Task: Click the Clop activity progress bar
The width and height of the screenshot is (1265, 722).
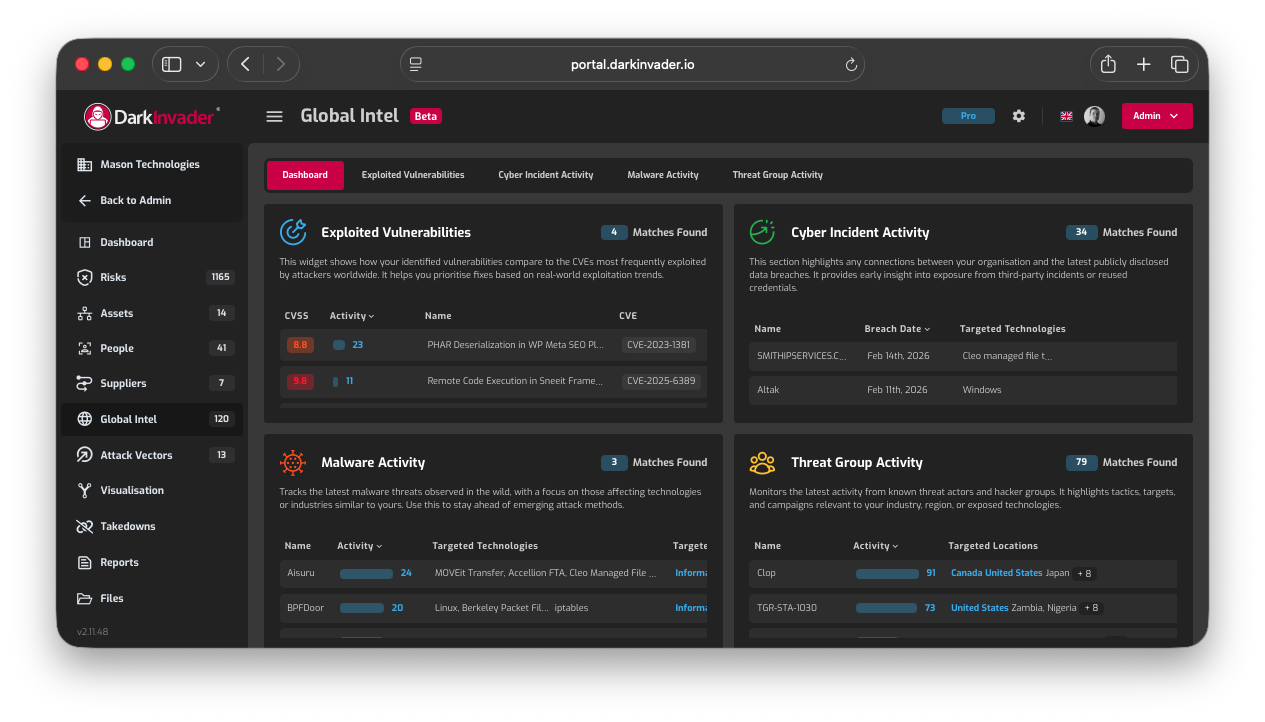Action: tap(887, 572)
